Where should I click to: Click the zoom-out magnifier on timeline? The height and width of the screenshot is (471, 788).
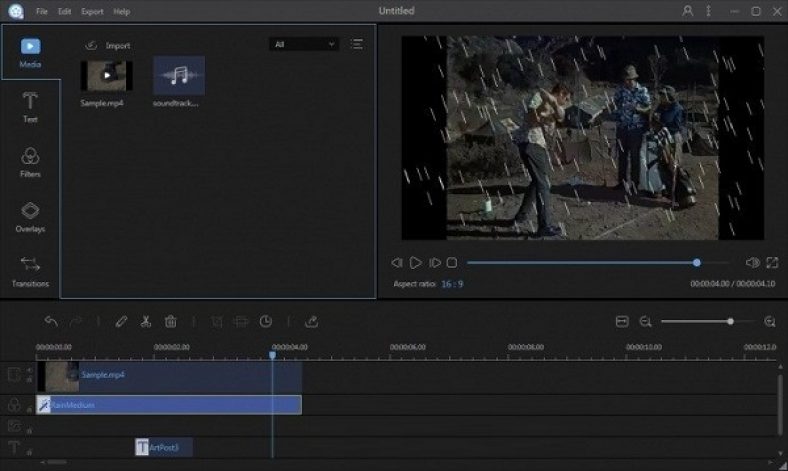646,321
